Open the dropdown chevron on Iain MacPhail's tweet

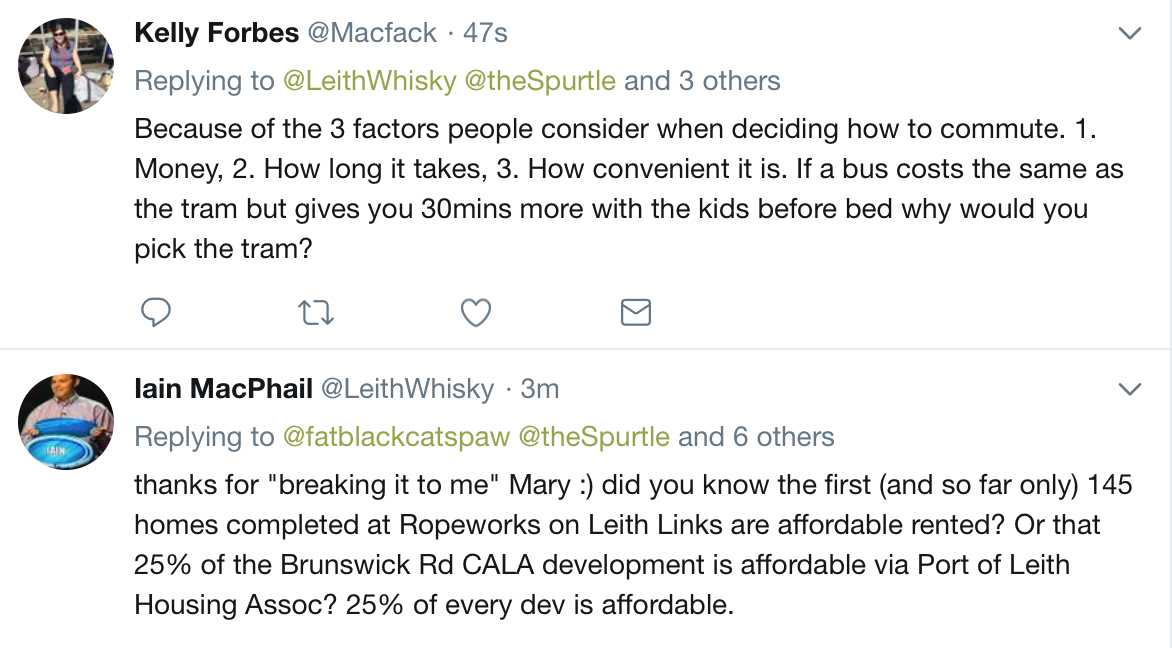point(1129,389)
